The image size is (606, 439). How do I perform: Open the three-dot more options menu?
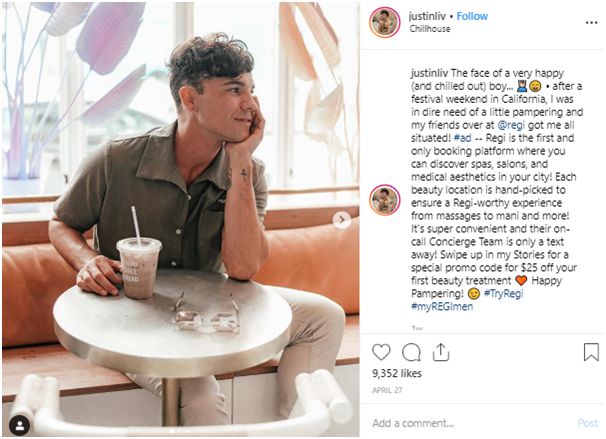pyautogui.click(x=591, y=23)
